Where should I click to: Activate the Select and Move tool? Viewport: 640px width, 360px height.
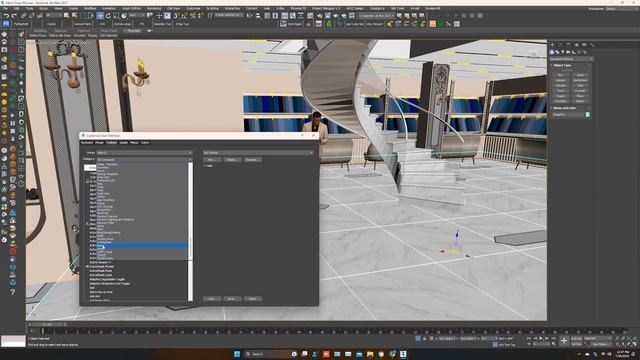100,16
